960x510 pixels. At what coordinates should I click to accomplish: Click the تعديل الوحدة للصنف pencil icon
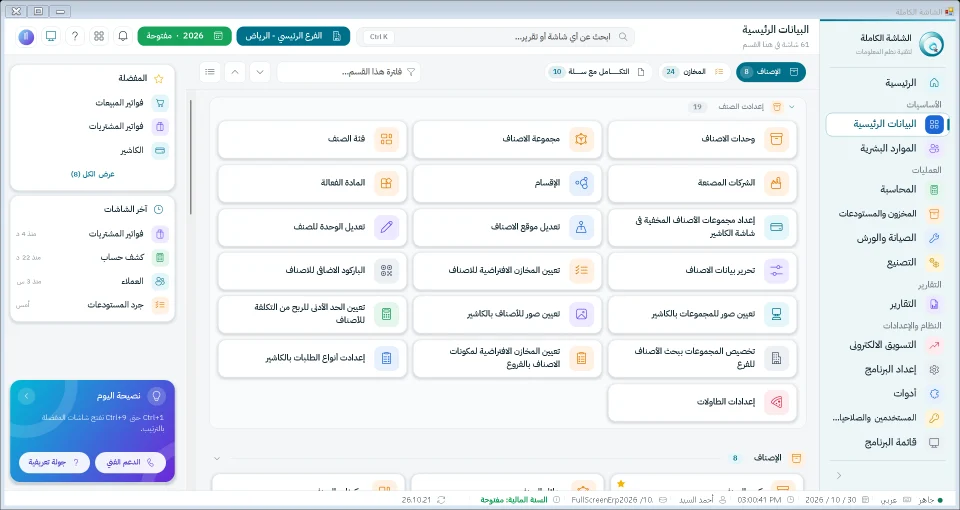coord(386,227)
